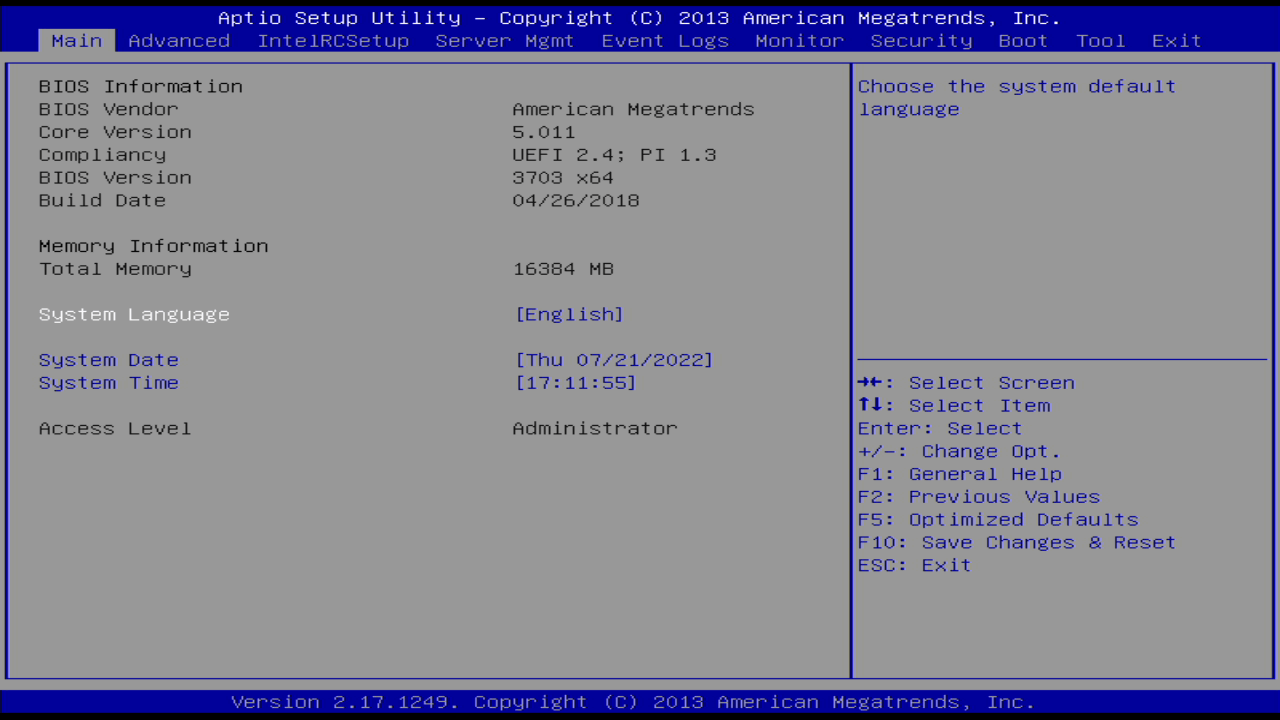Click the Compliancy label
This screenshot has height=720, width=1280.
coord(103,155)
